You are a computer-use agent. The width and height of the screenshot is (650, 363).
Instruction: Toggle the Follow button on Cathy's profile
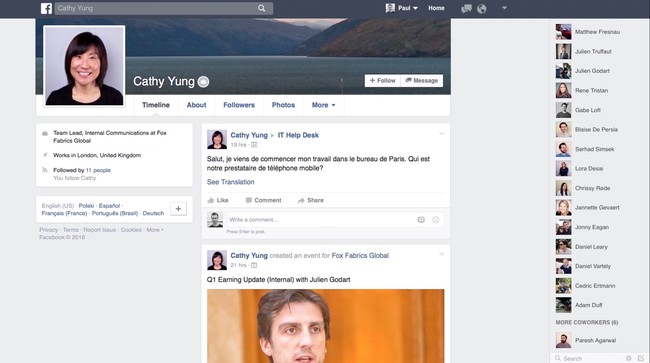click(382, 80)
